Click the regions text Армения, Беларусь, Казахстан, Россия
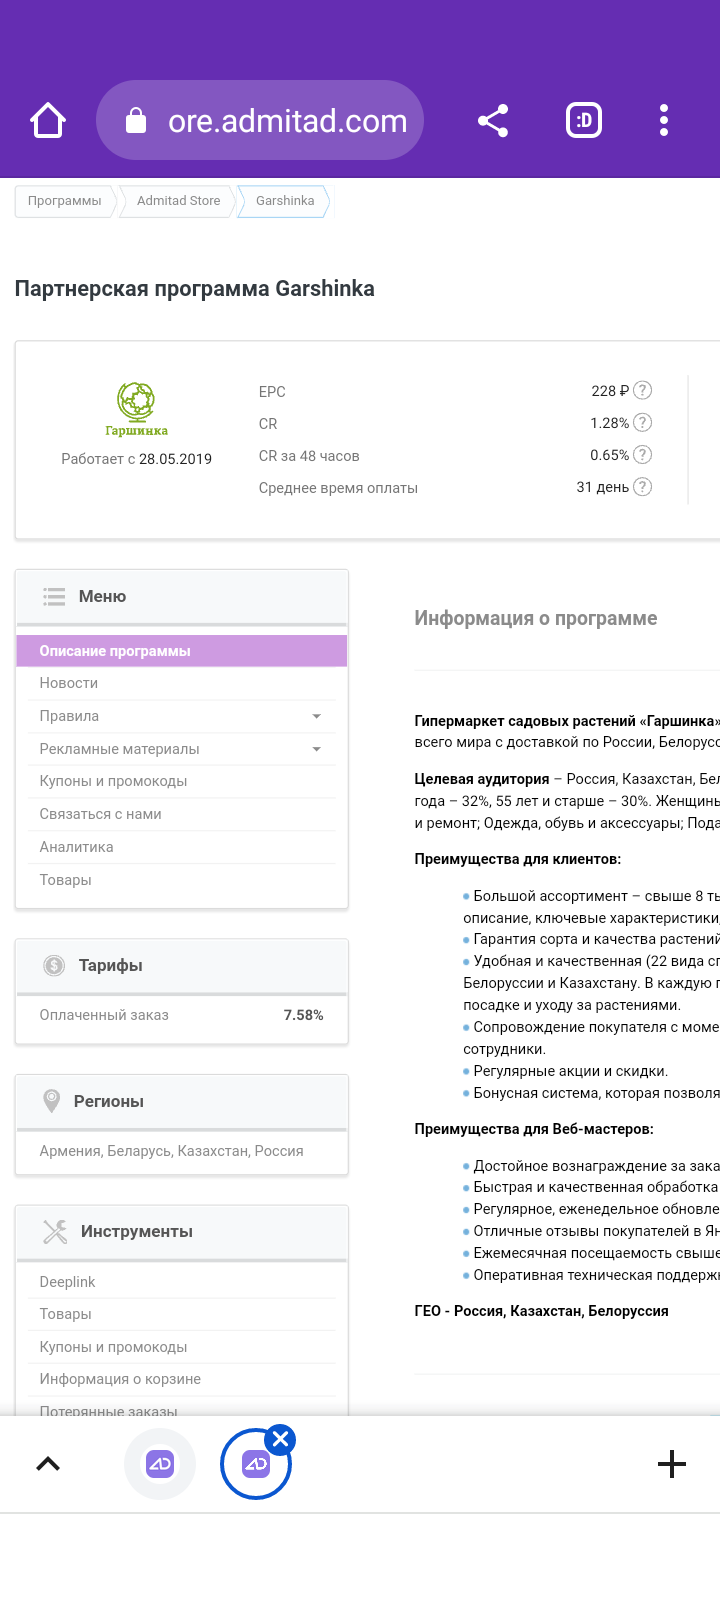720x1600 pixels. point(171,1151)
